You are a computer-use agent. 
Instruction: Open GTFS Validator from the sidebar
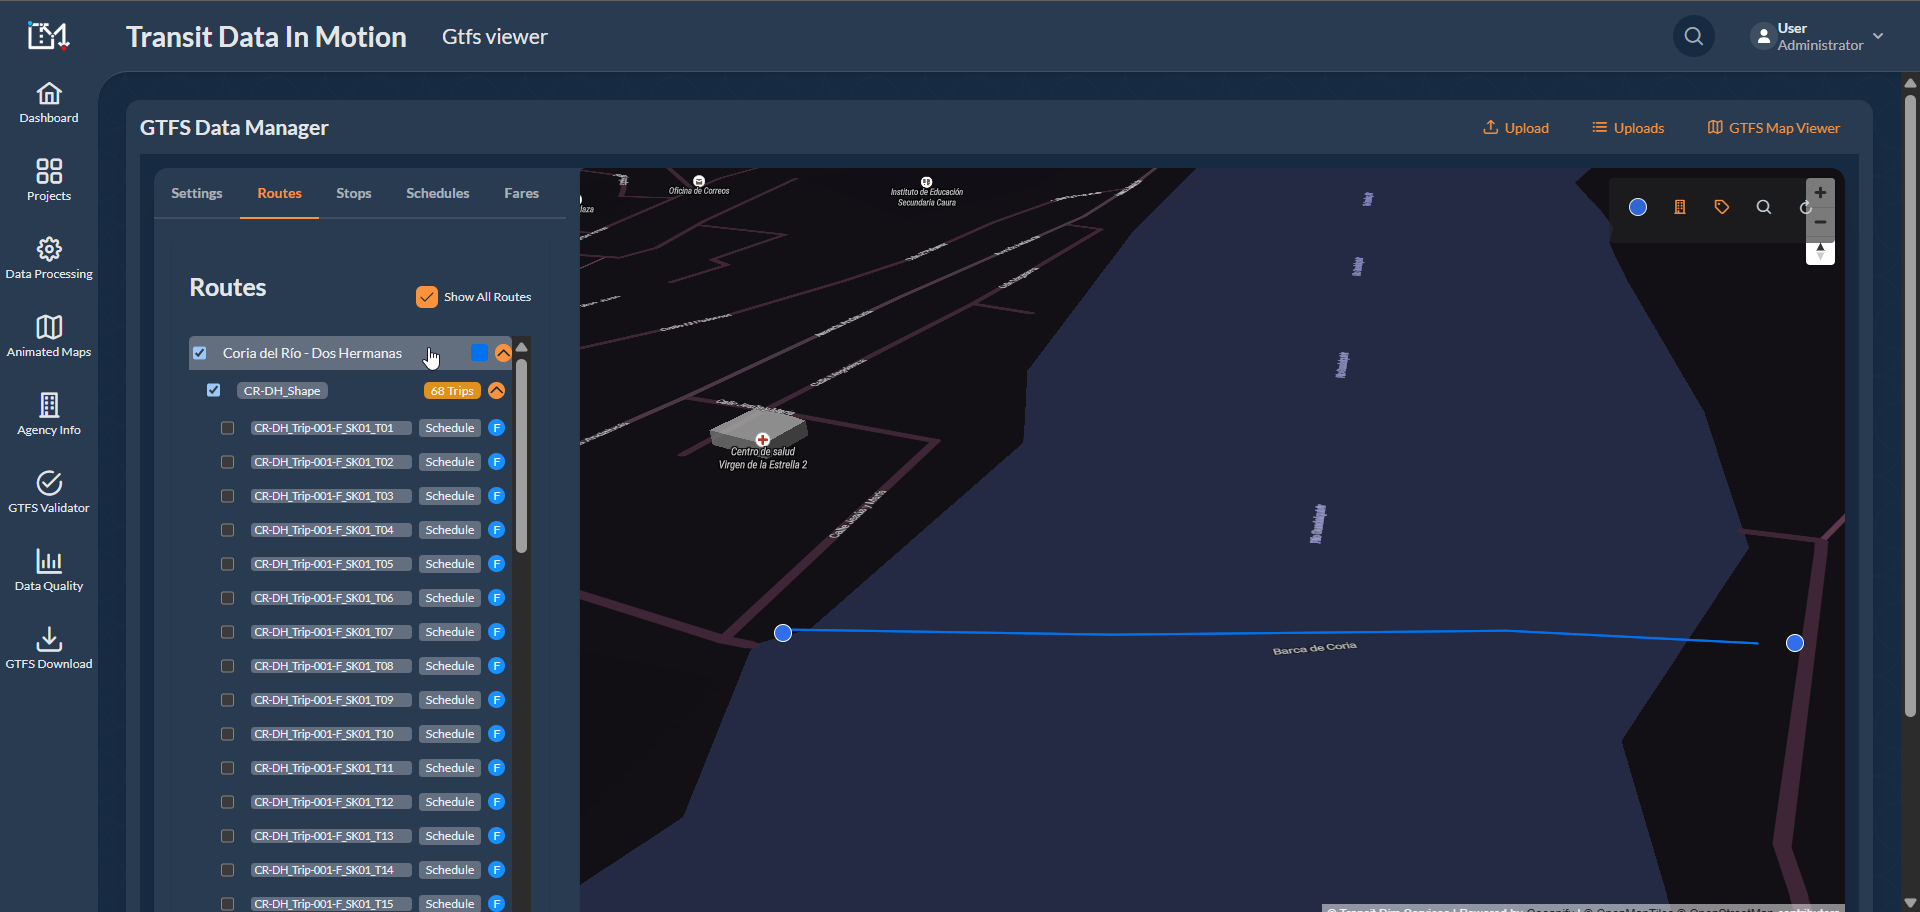(x=49, y=492)
